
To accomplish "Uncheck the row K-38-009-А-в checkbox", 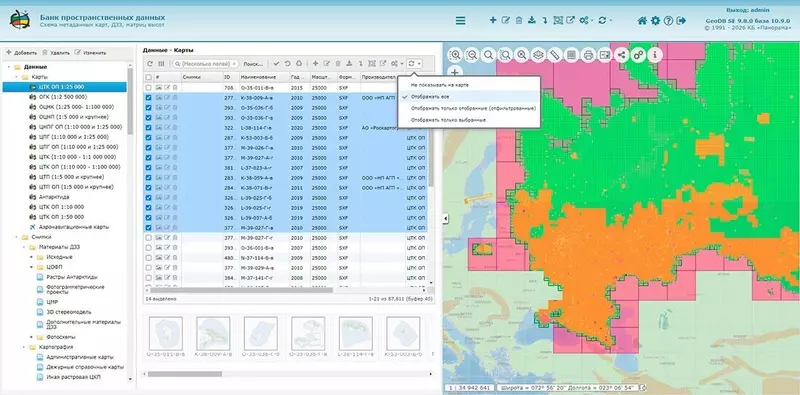I will [148, 97].
